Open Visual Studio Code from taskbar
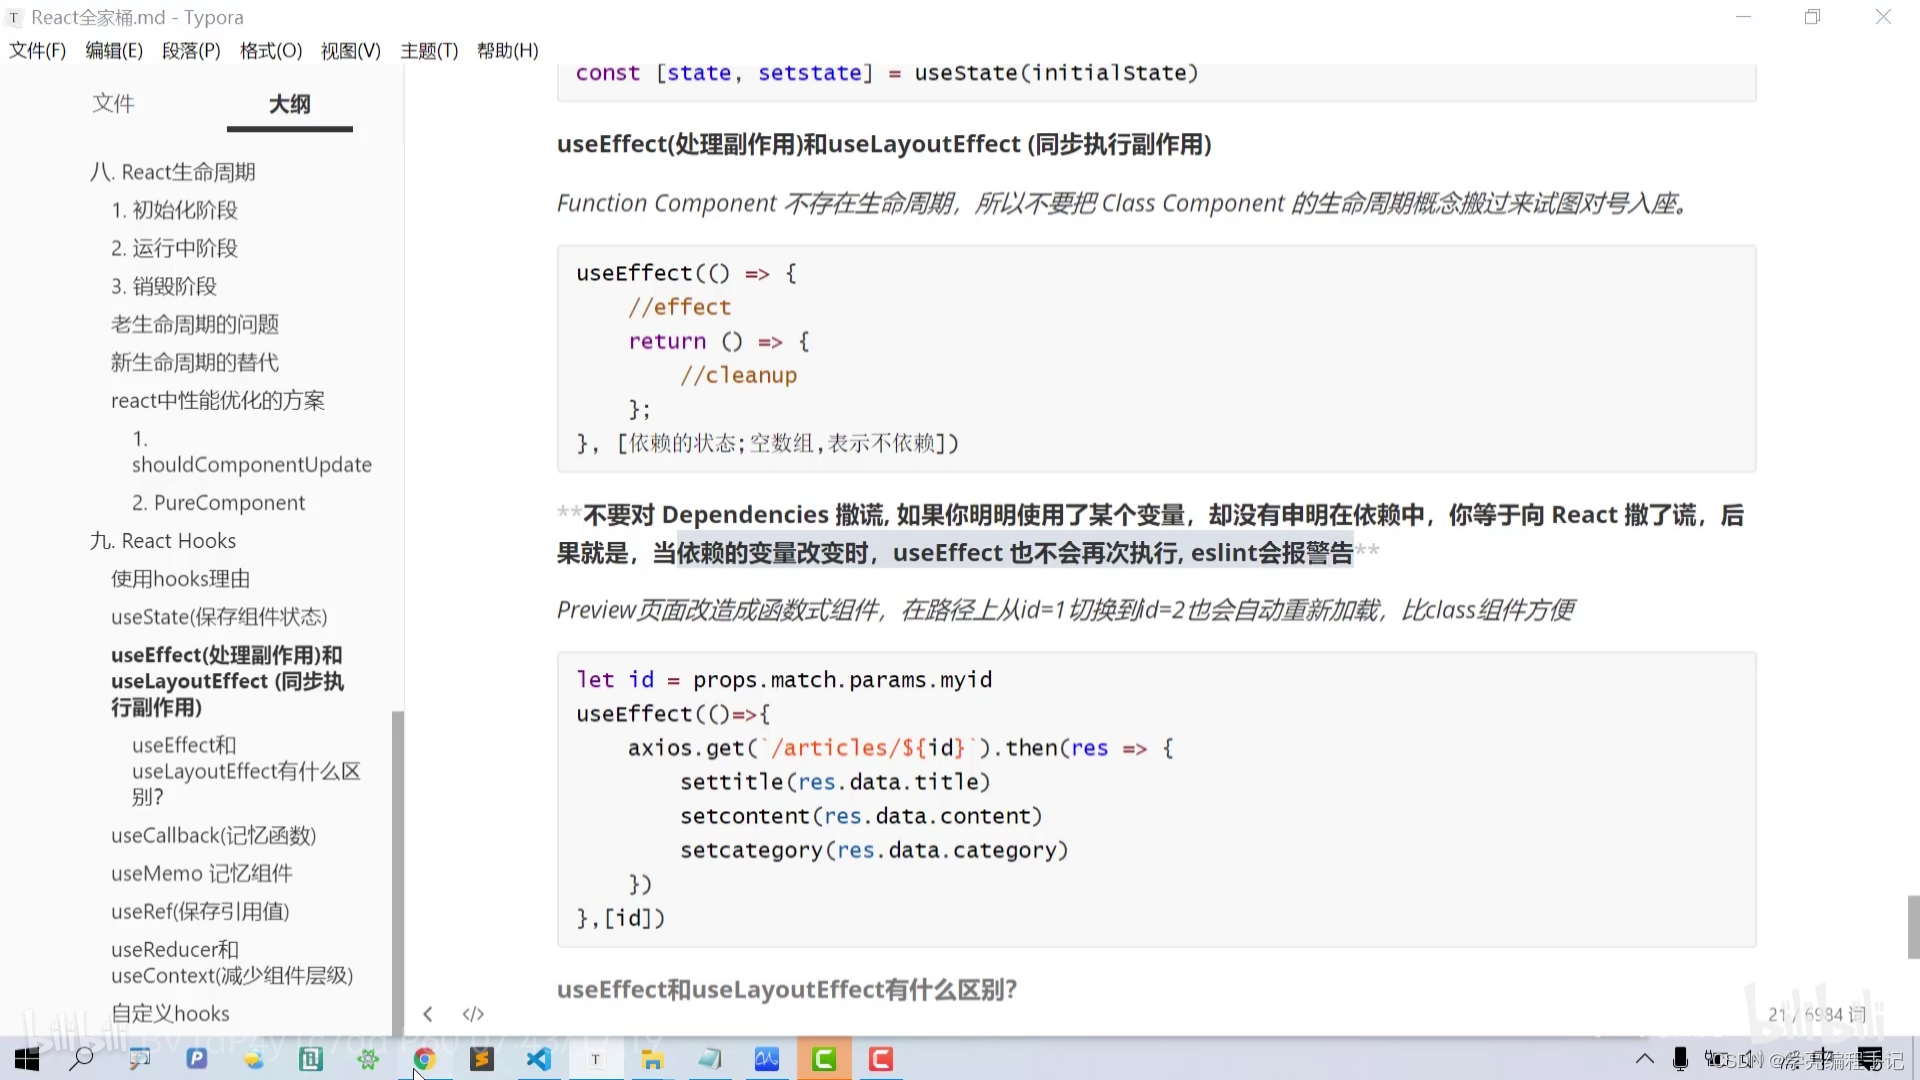Viewport: 1920px width, 1080px height. [539, 1059]
